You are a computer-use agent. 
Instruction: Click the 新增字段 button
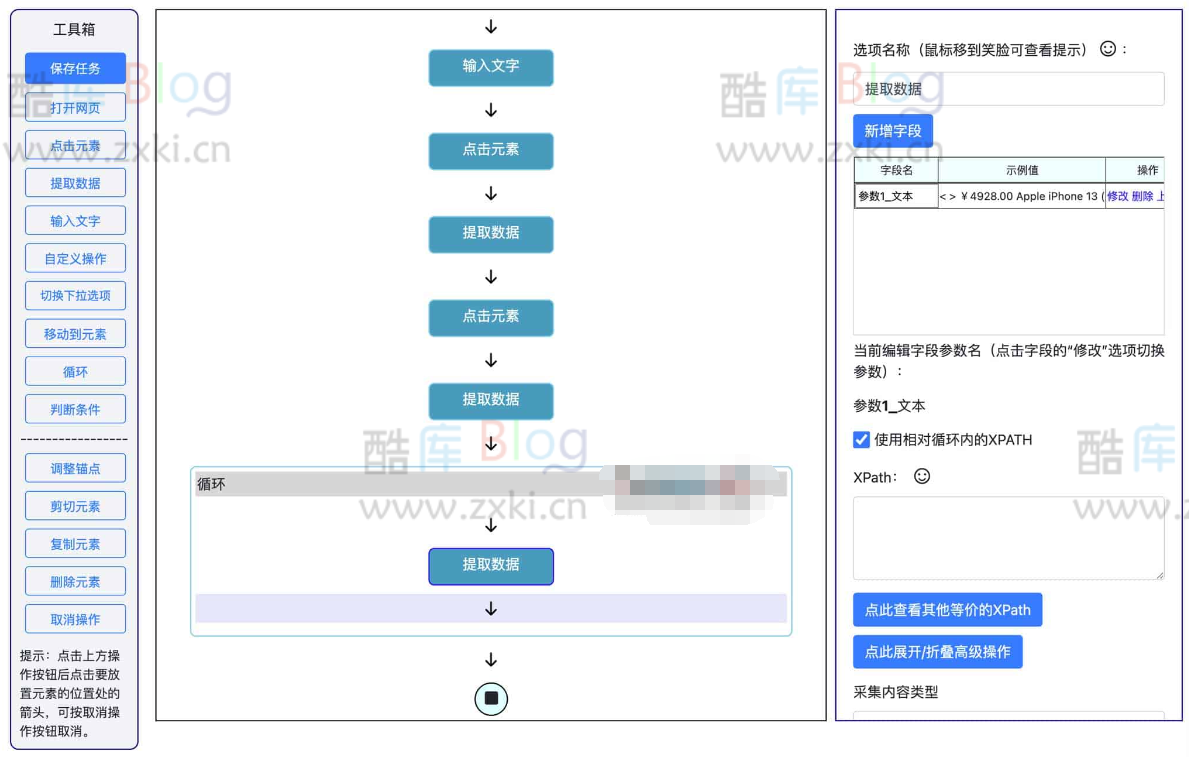(892, 130)
